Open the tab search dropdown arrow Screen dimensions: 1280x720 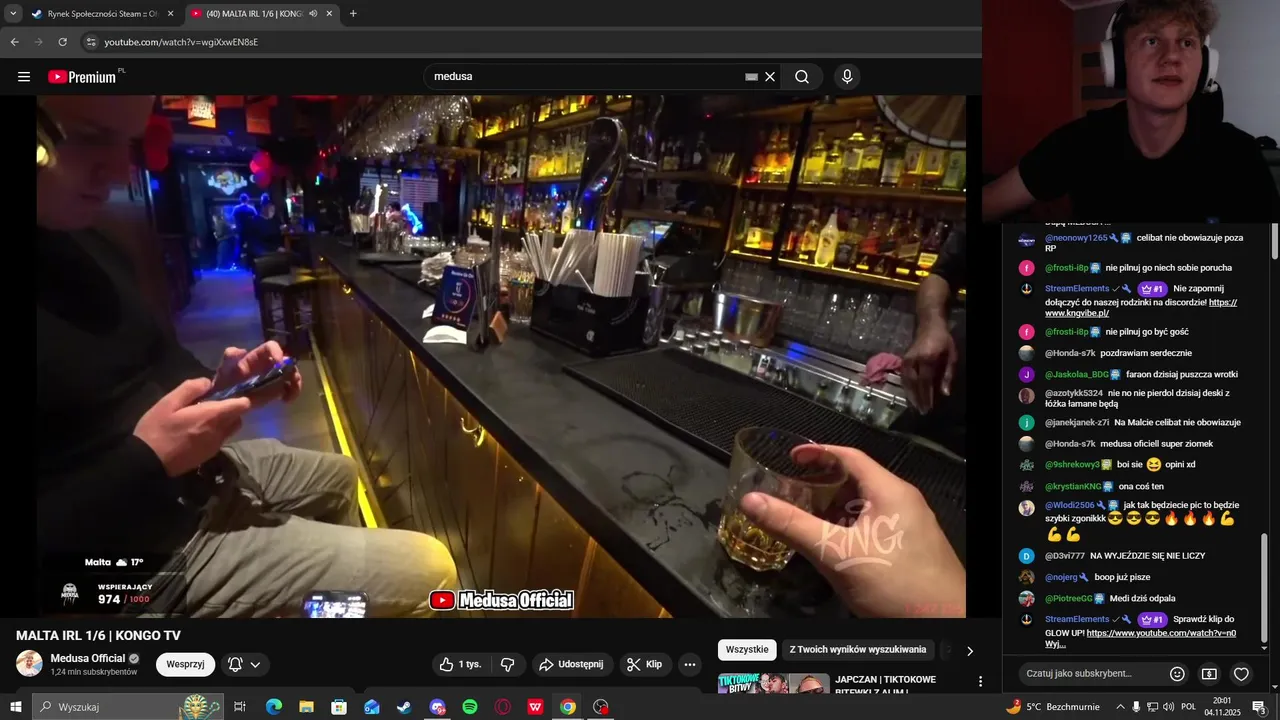tap(13, 14)
